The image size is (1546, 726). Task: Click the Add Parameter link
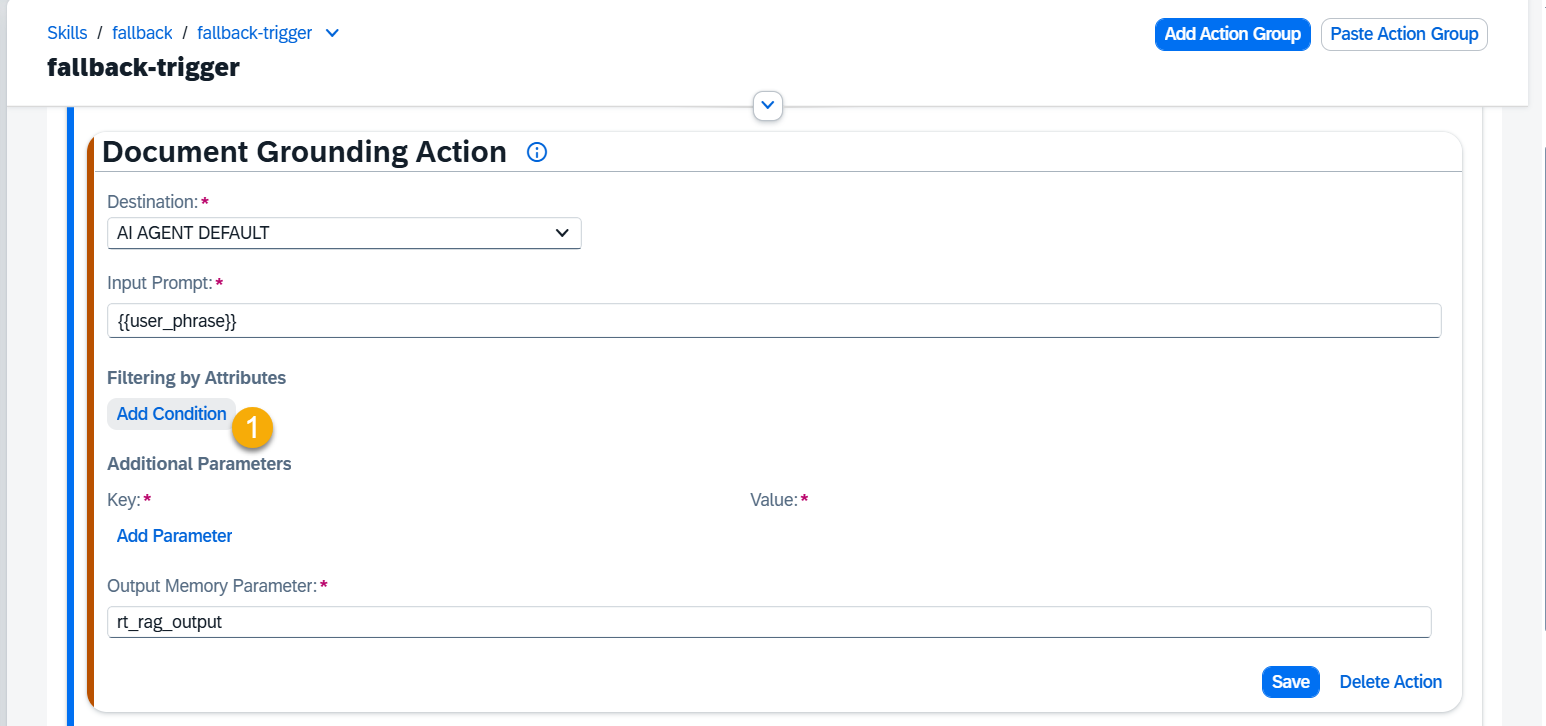(x=174, y=536)
